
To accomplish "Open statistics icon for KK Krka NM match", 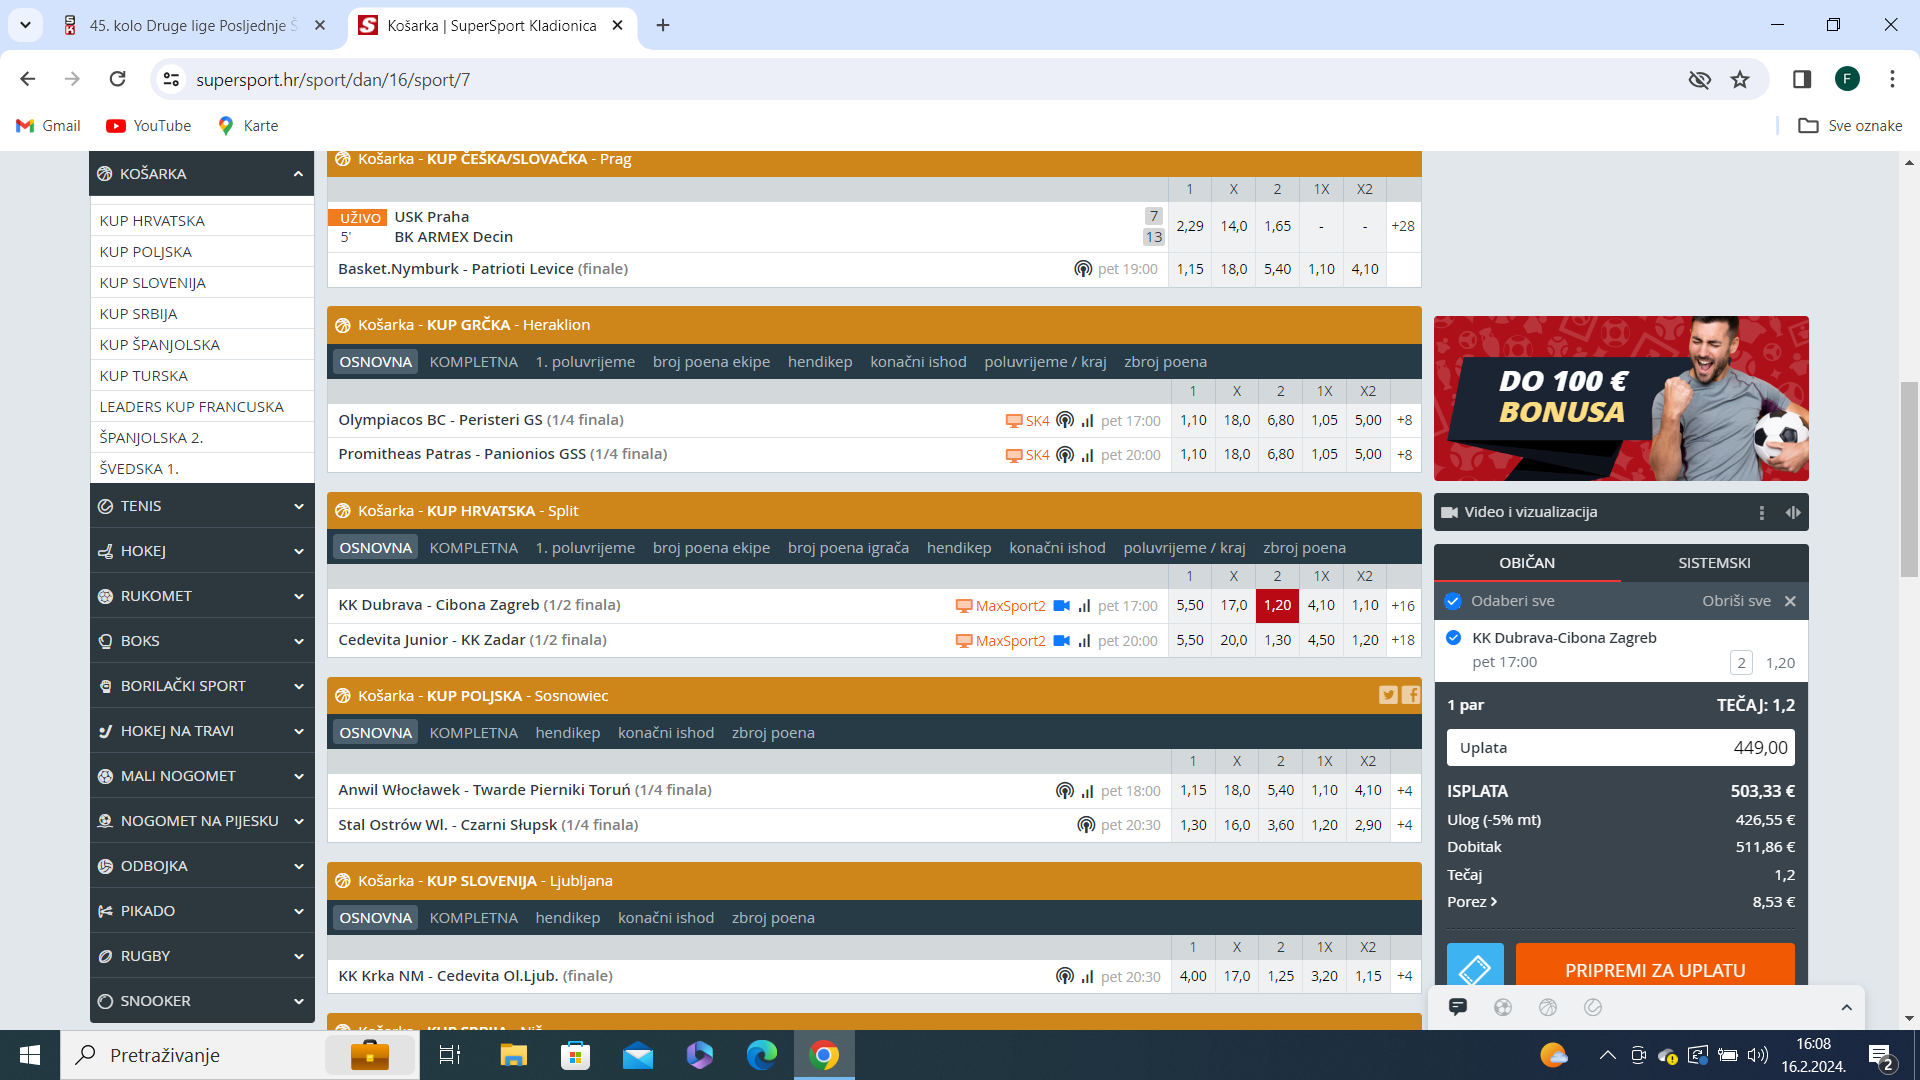I will point(1087,977).
